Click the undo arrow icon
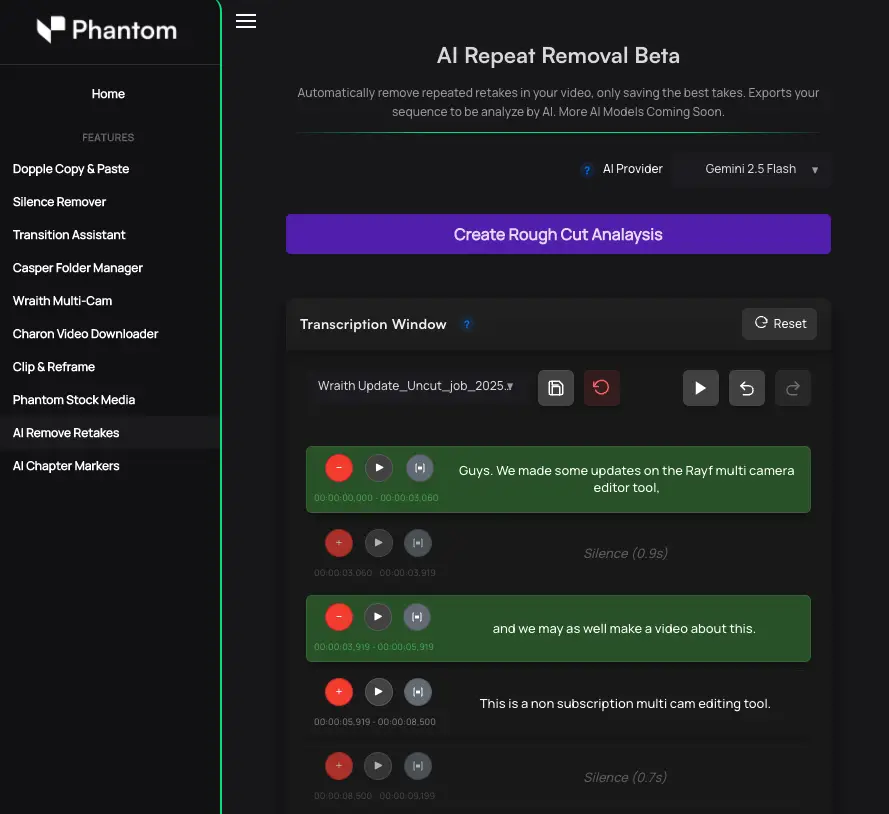Image resolution: width=889 pixels, height=814 pixels. [747, 388]
